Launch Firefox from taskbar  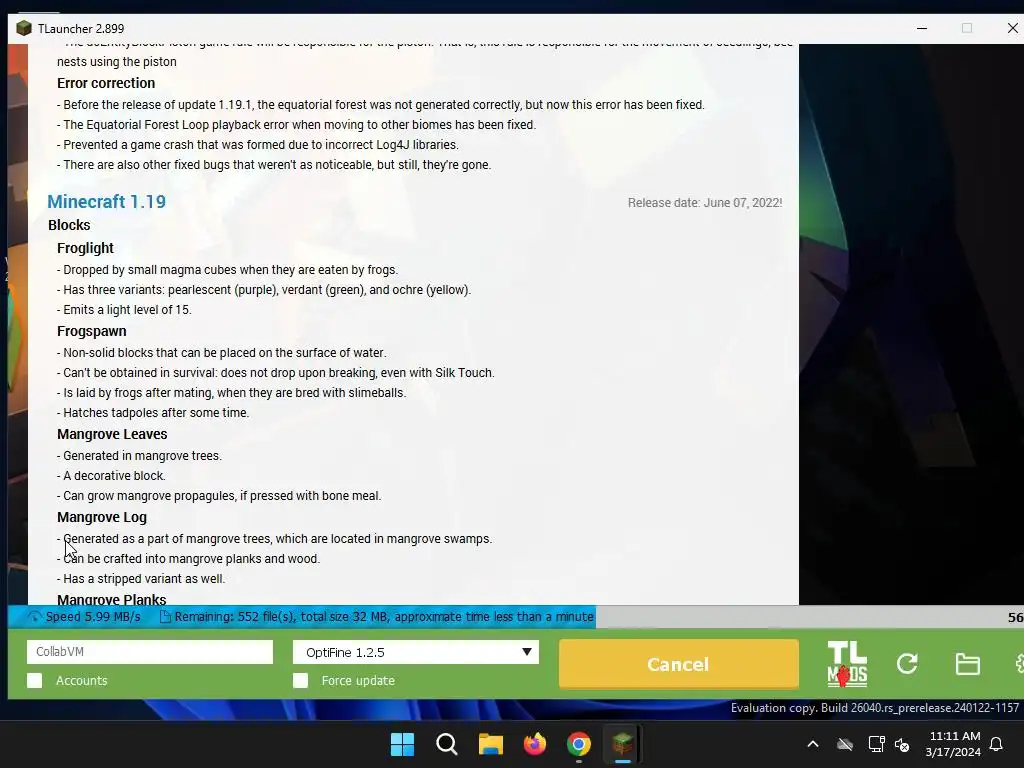[x=535, y=744]
